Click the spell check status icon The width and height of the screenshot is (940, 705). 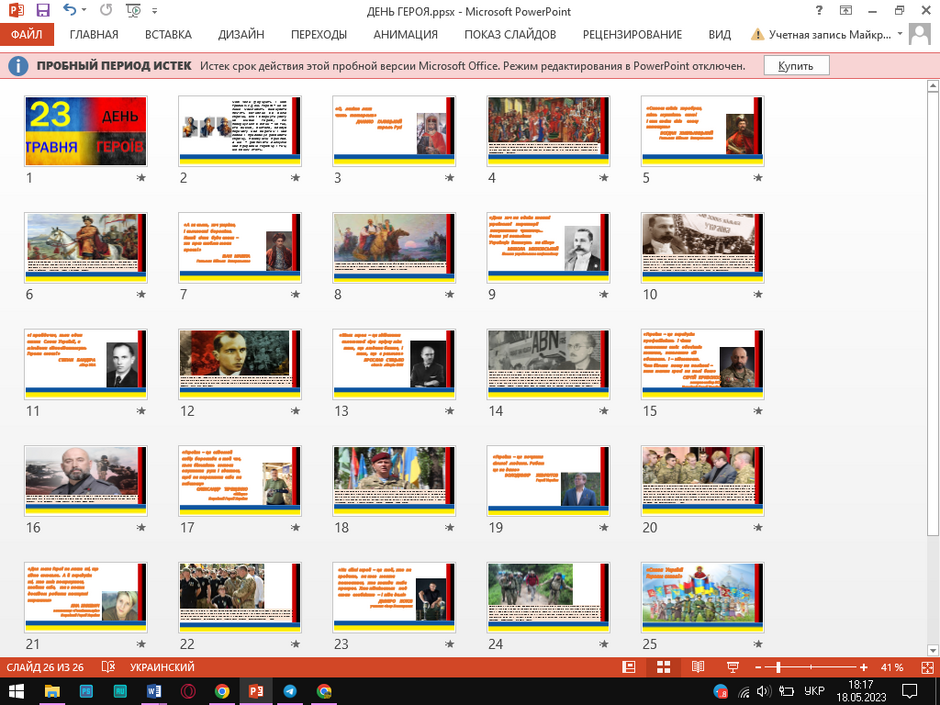pos(109,667)
